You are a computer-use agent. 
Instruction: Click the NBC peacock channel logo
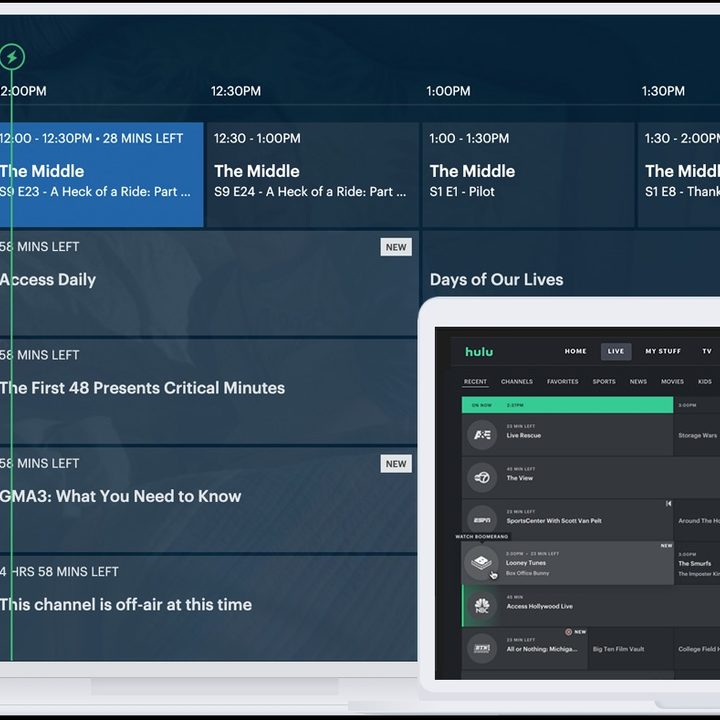coord(482,606)
